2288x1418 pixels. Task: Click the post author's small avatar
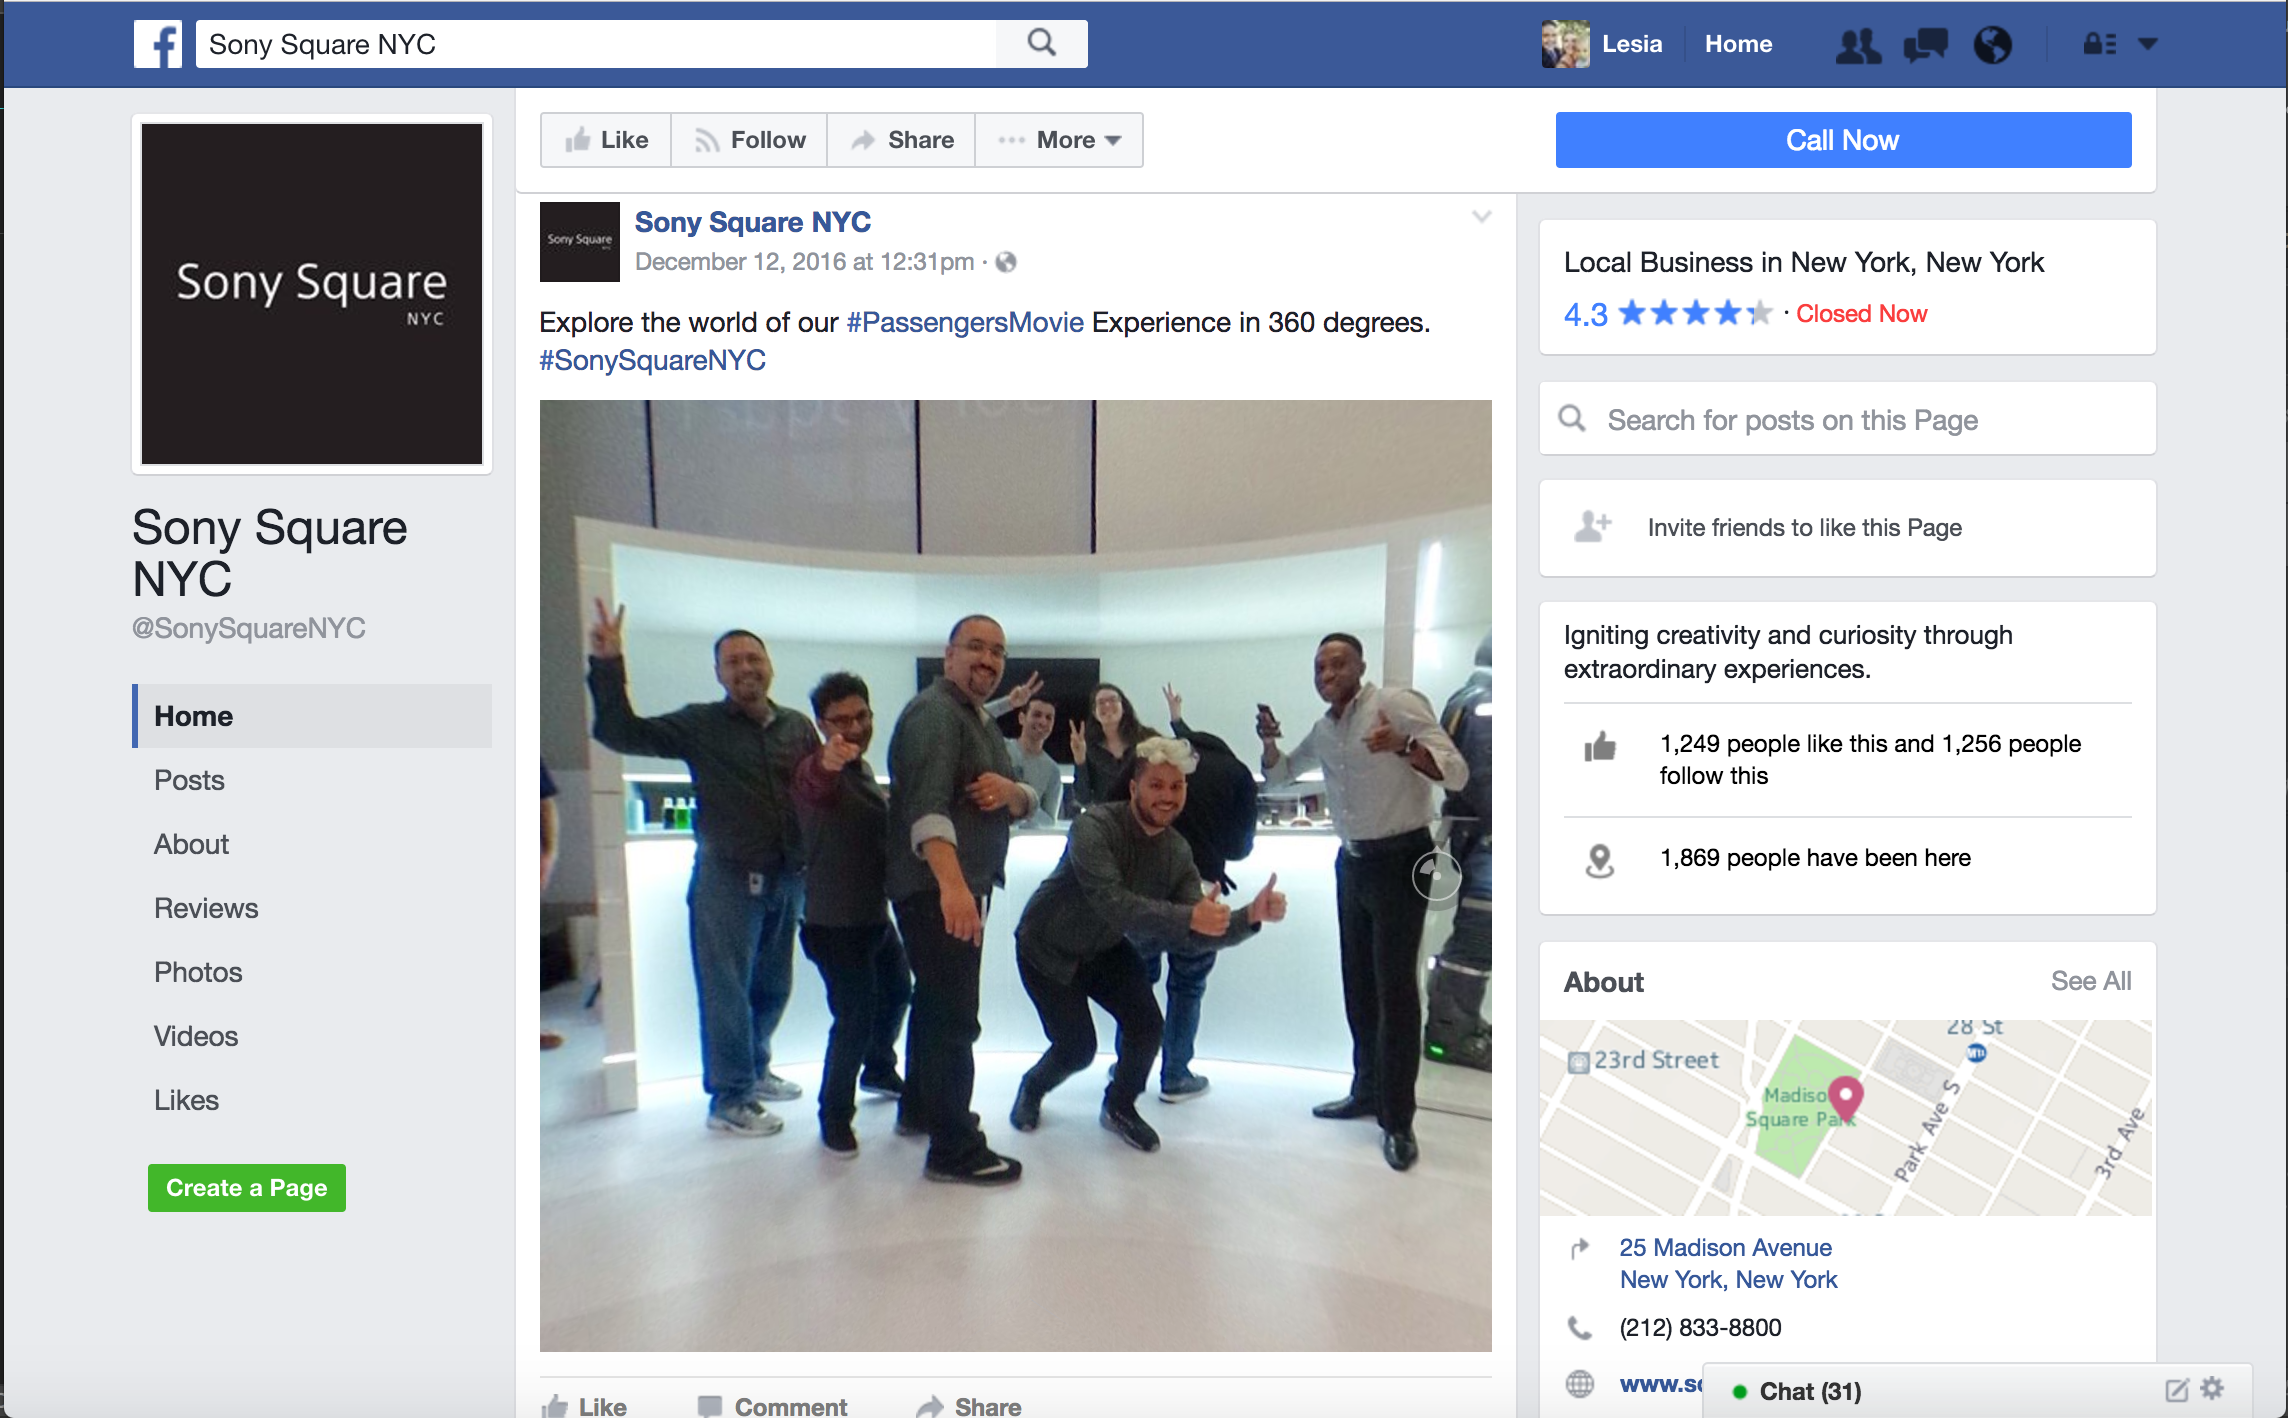(x=580, y=242)
